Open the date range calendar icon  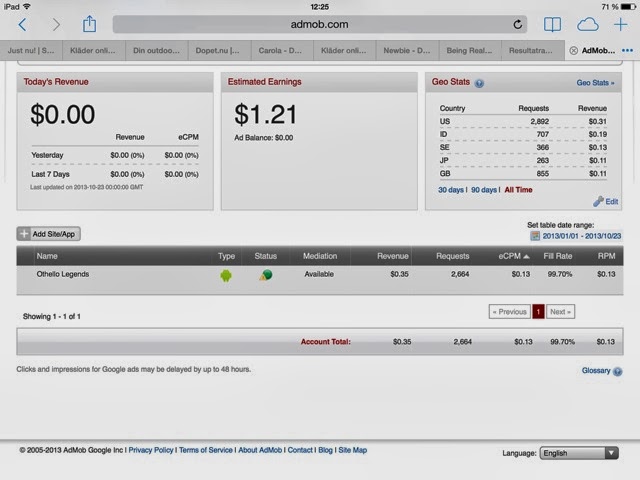coord(535,236)
